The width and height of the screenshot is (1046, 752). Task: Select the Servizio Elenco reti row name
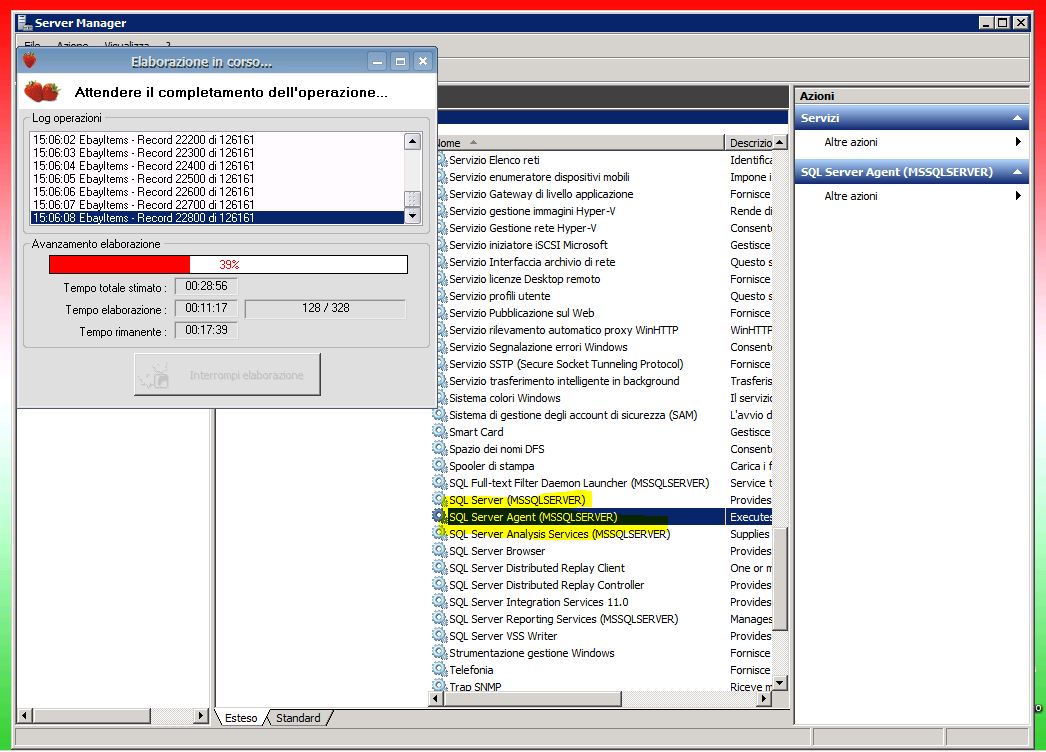(x=494, y=160)
